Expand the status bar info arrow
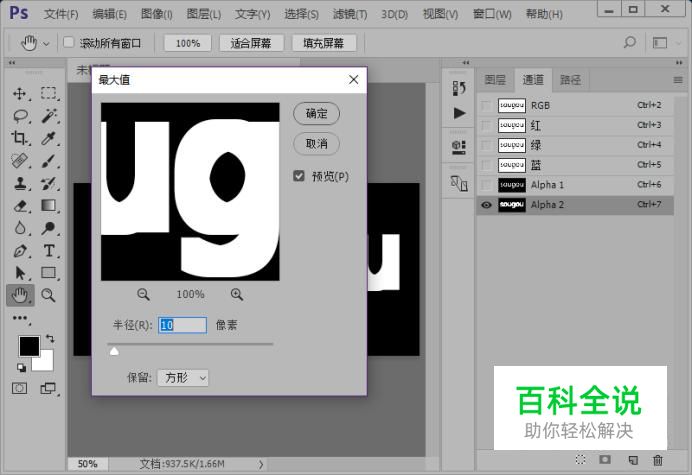This screenshot has height=475, width=692. (261, 464)
